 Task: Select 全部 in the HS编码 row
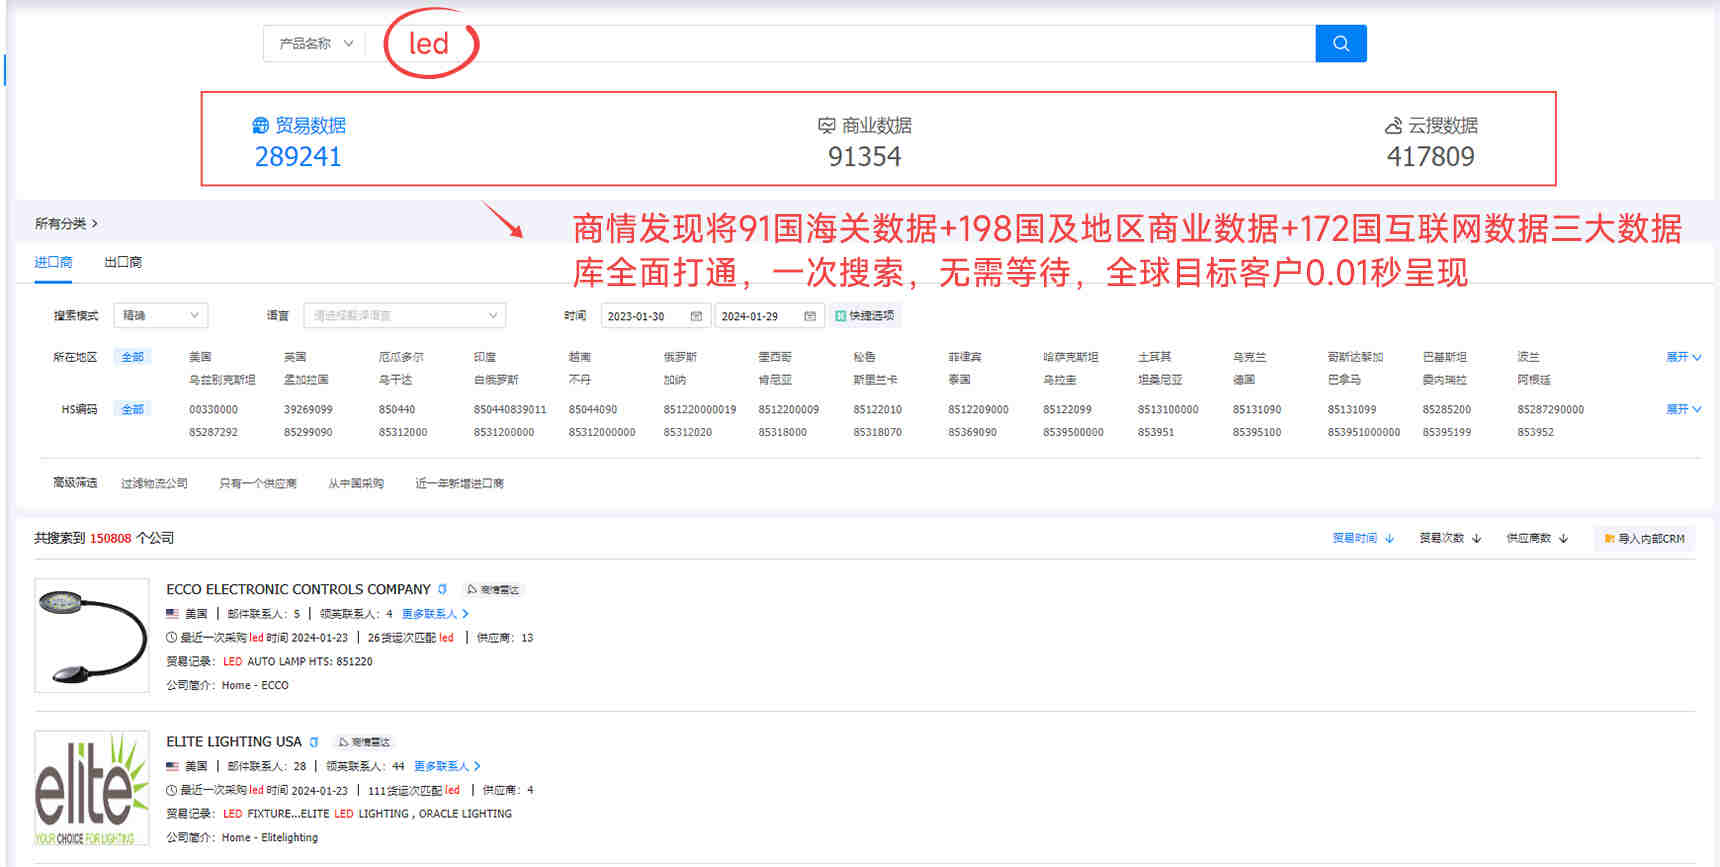133,409
